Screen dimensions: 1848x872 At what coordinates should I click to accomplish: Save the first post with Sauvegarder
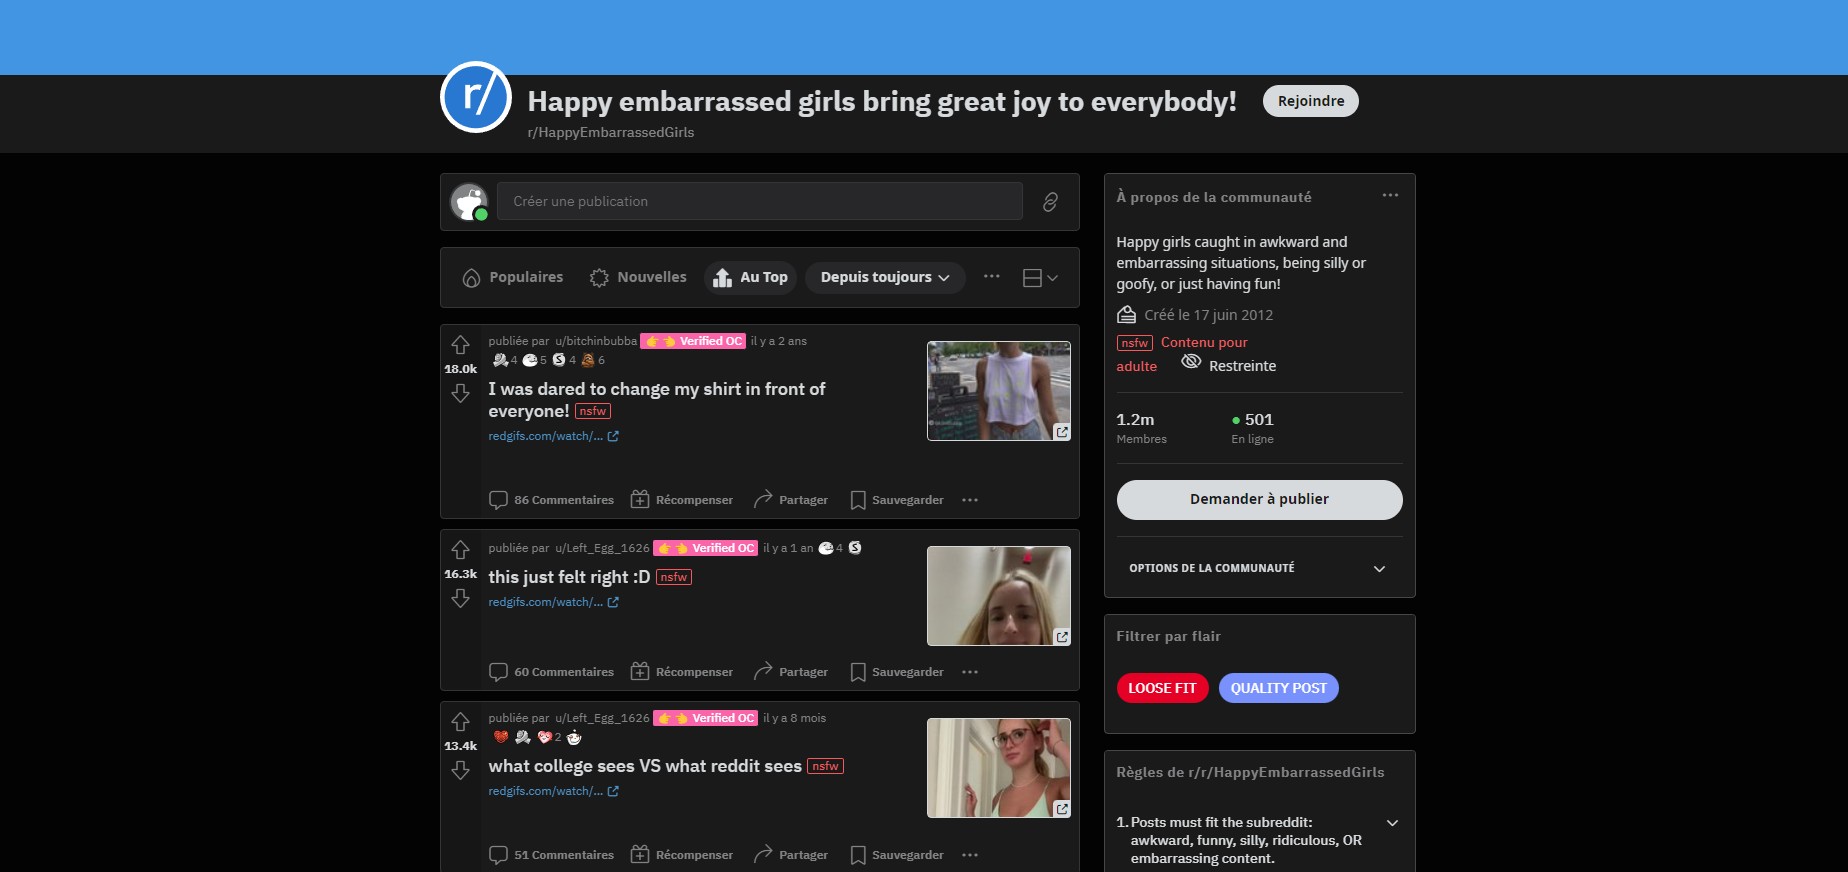point(897,500)
